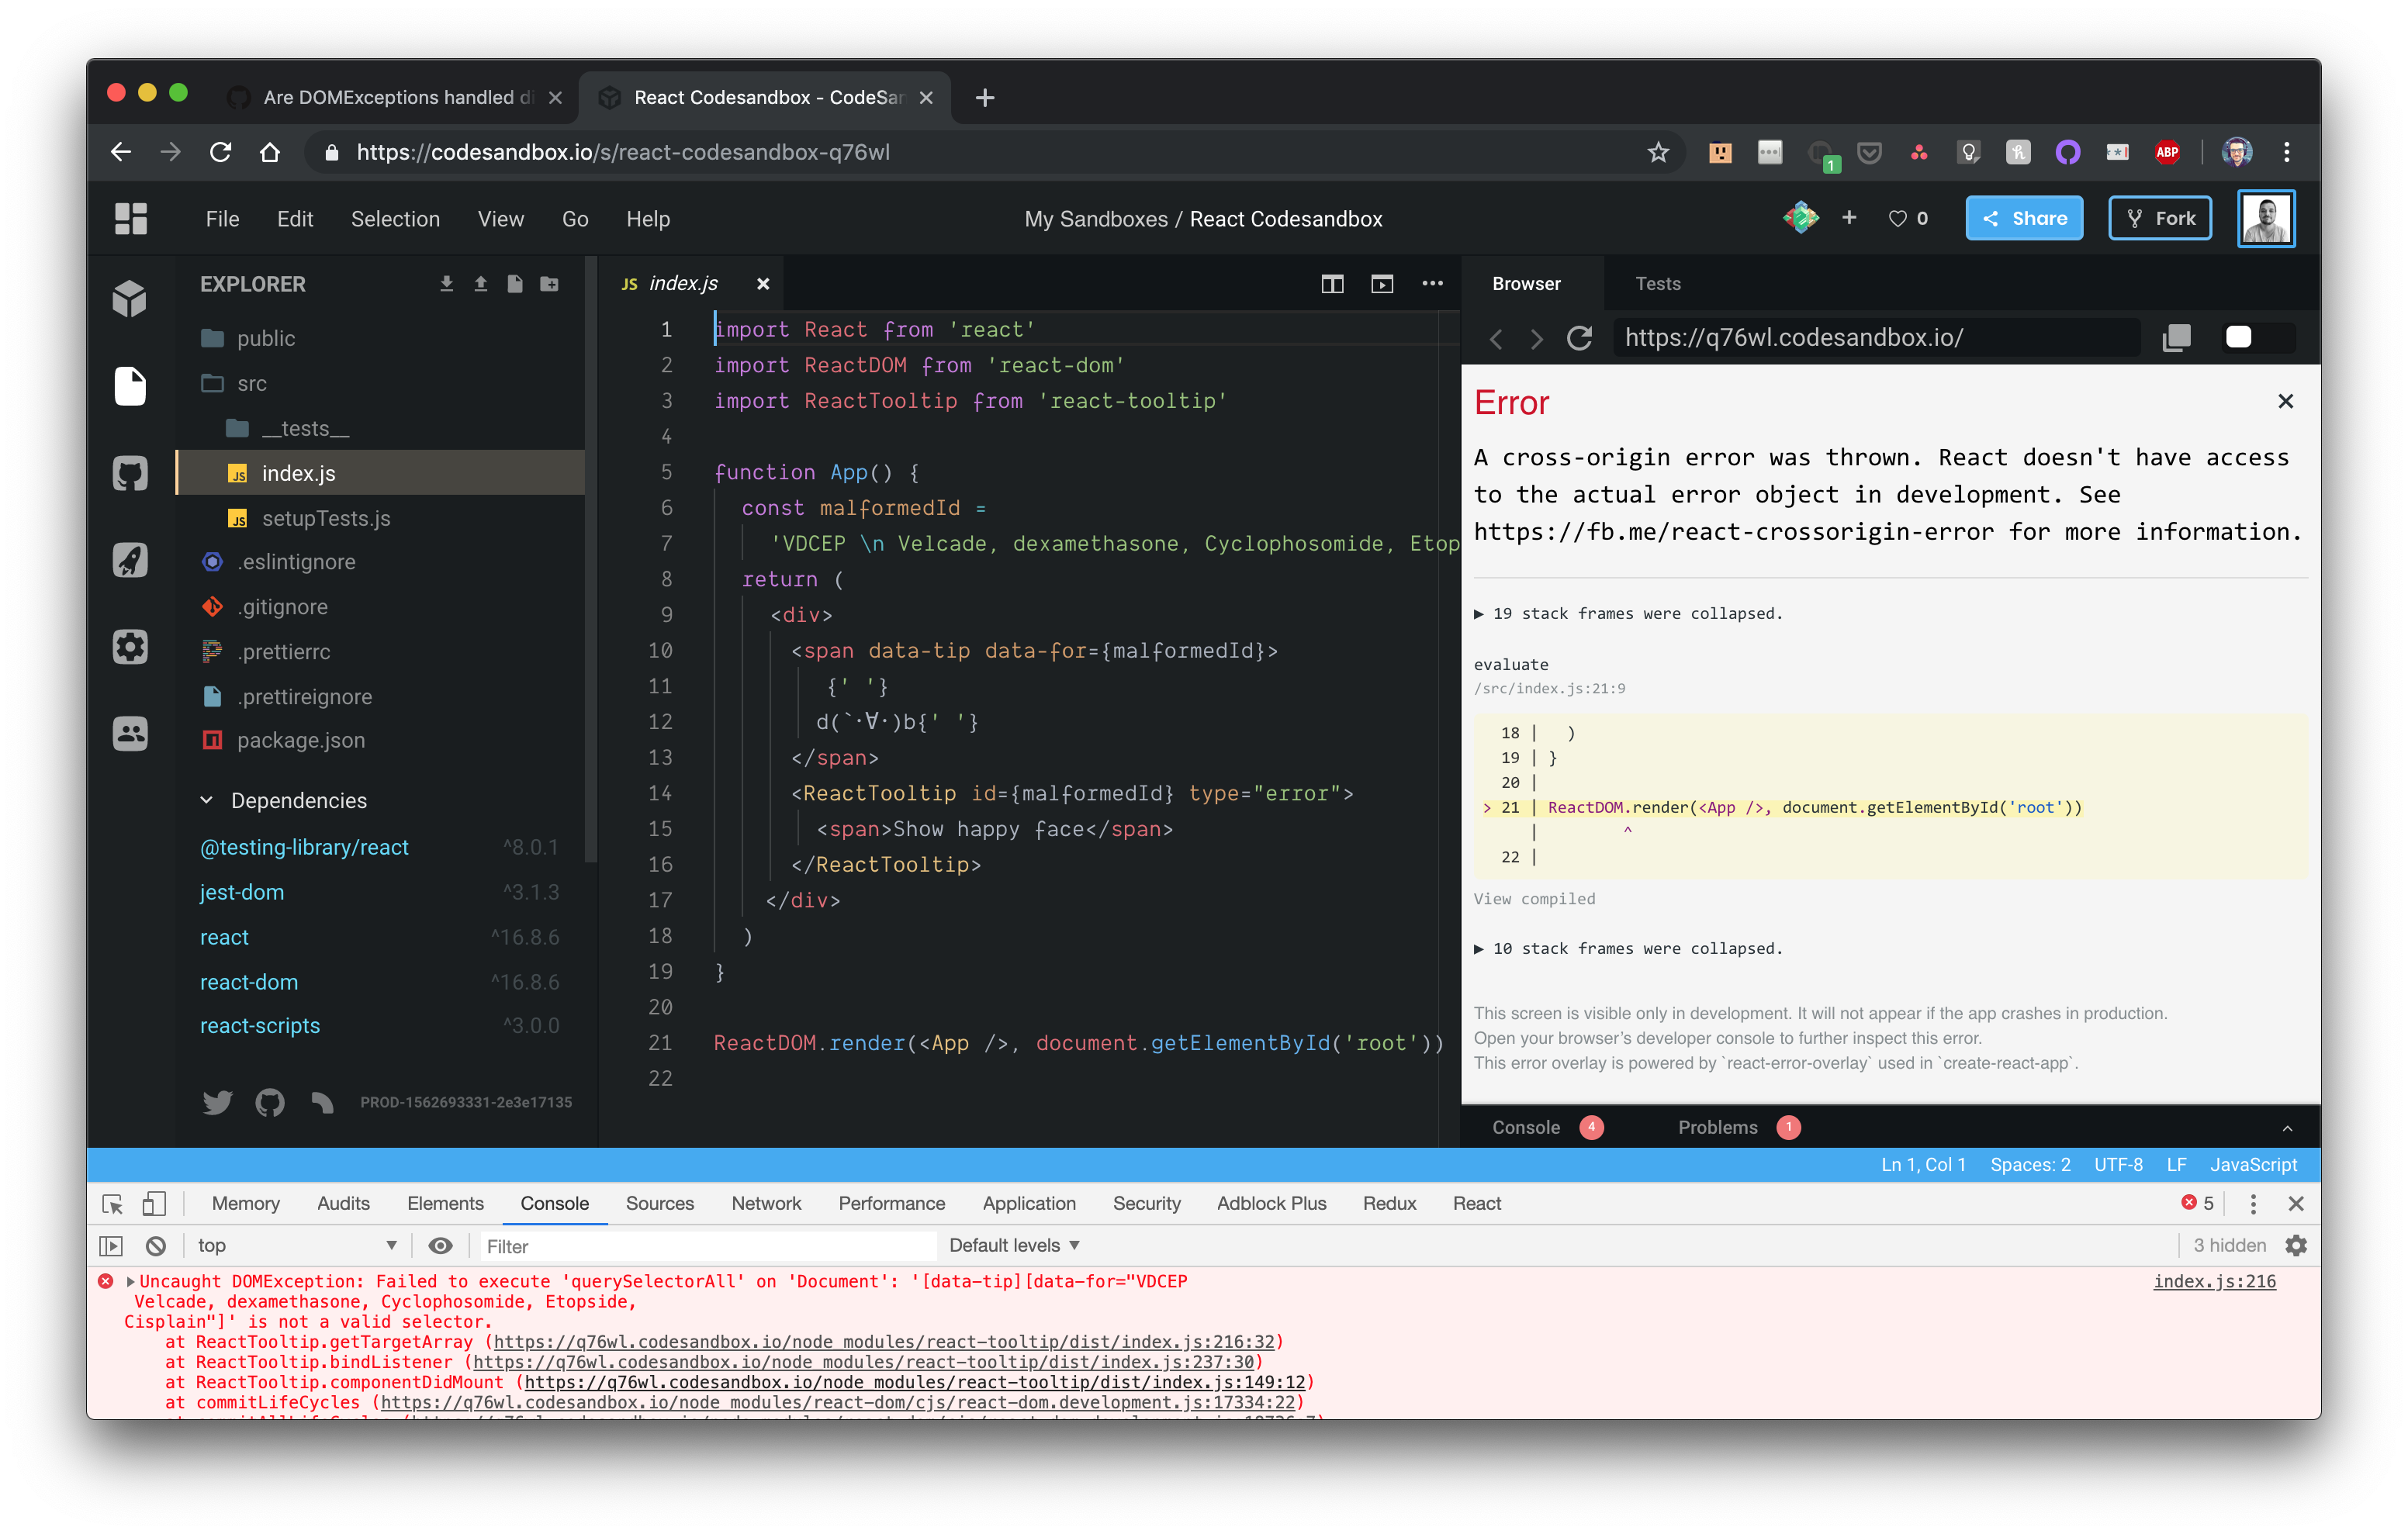Click the heart like icon in header
The image size is (2408, 1534).
click(1897, 219)
